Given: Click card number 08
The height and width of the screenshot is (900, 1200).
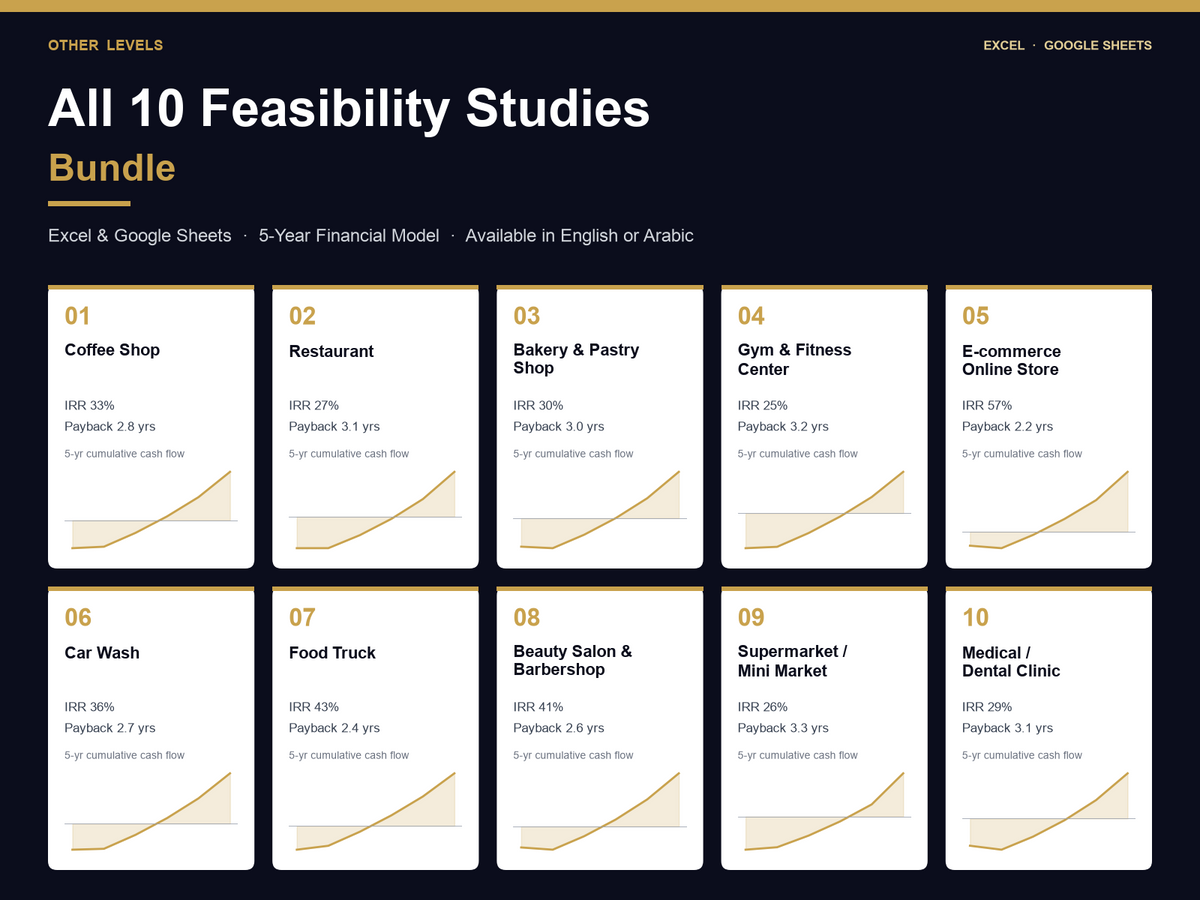Looking at the screenshot, I should (x=527, y=617).
